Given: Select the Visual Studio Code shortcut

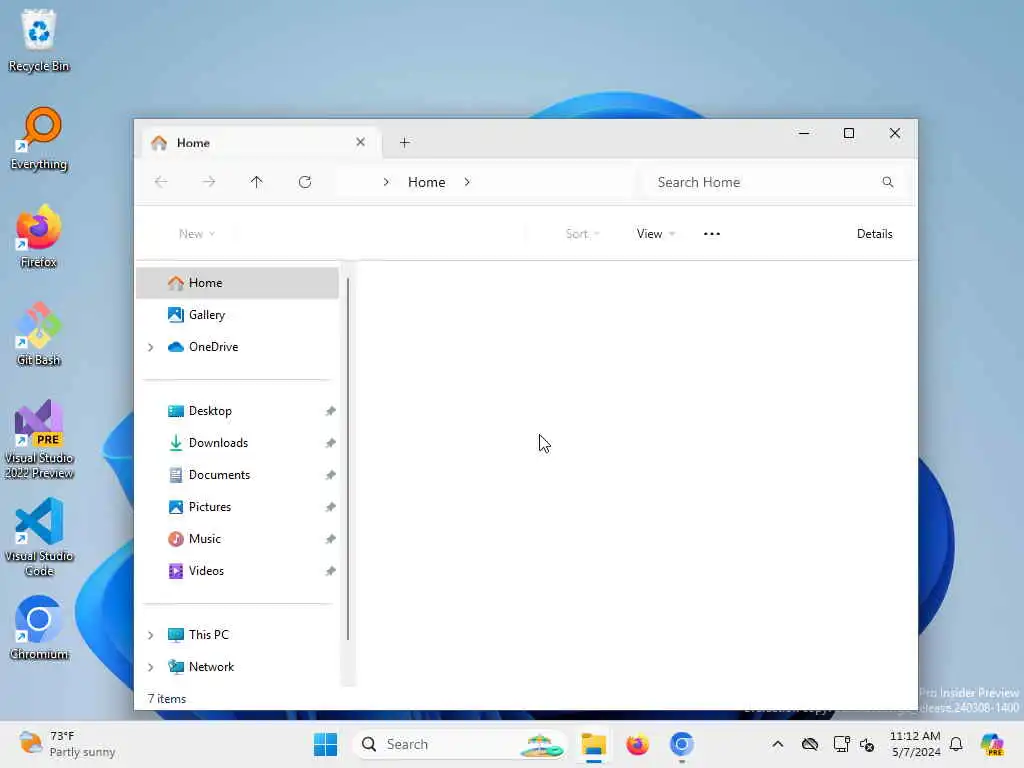Looking at the screenshot, I should 39,537.
